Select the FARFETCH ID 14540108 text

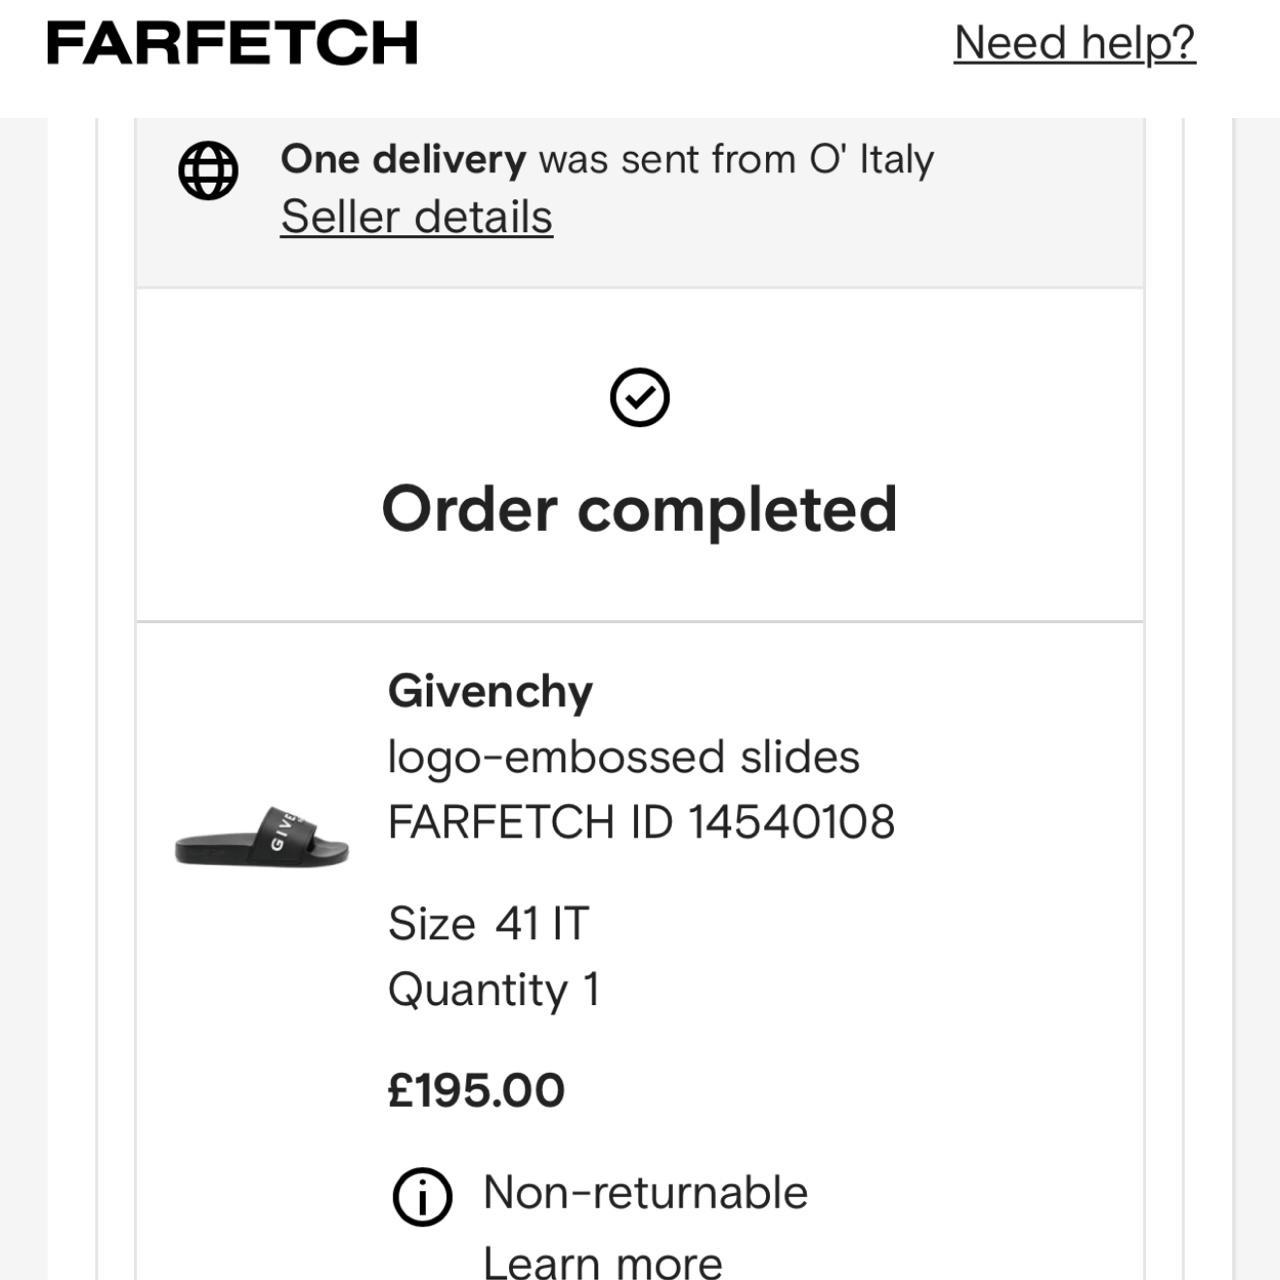point(641,822)
